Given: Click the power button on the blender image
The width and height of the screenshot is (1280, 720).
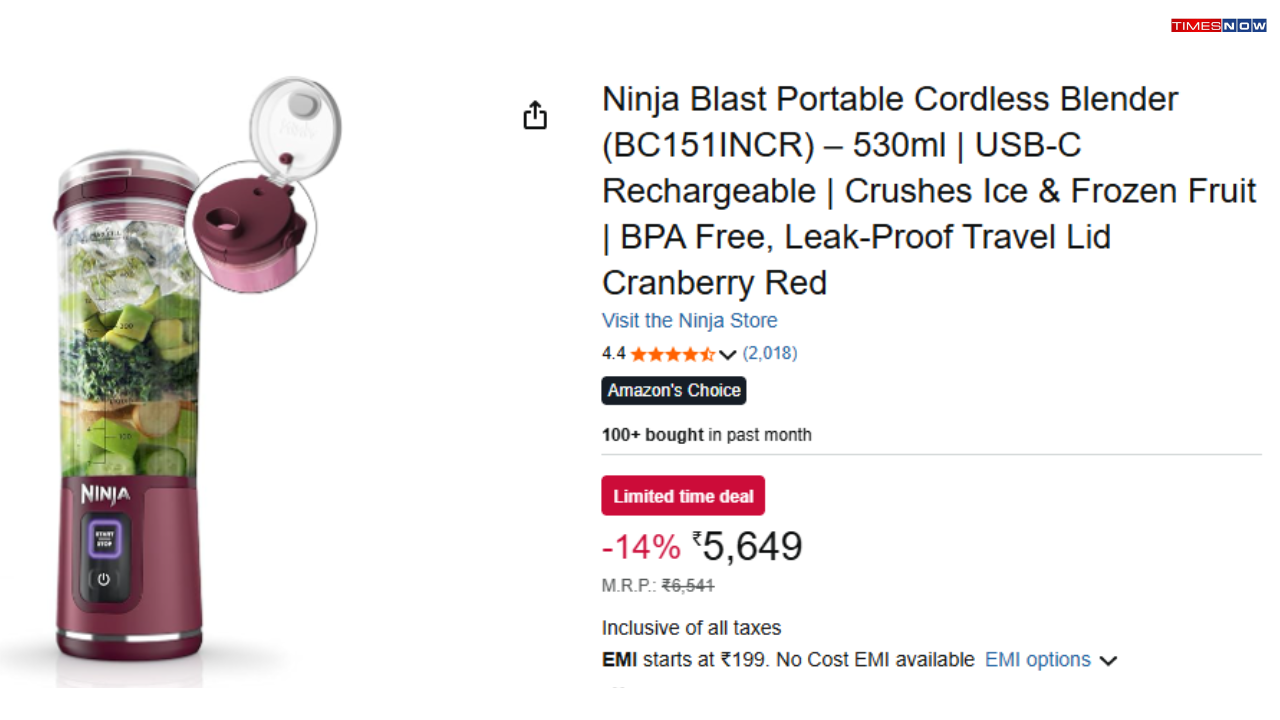Looking at the screenshot, I should pyautogui.click(x=103, y=579).
